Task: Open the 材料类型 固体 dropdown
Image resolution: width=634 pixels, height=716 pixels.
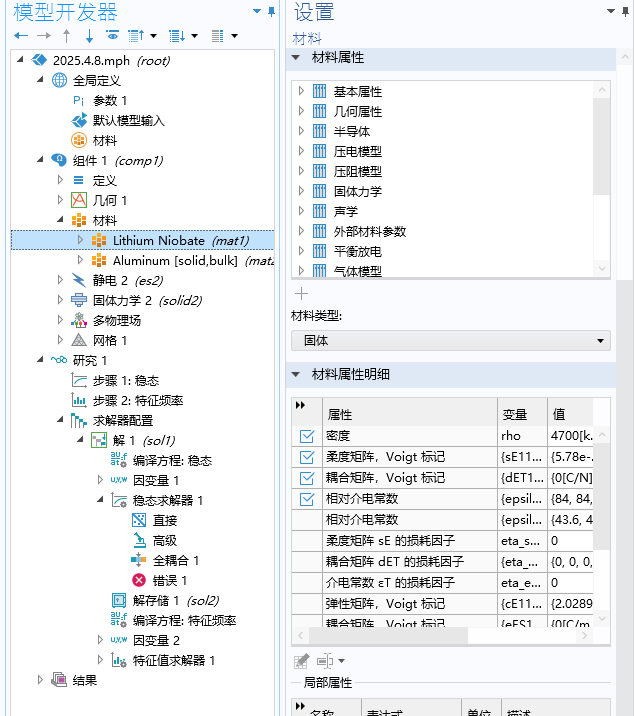Action: (451, 341)
